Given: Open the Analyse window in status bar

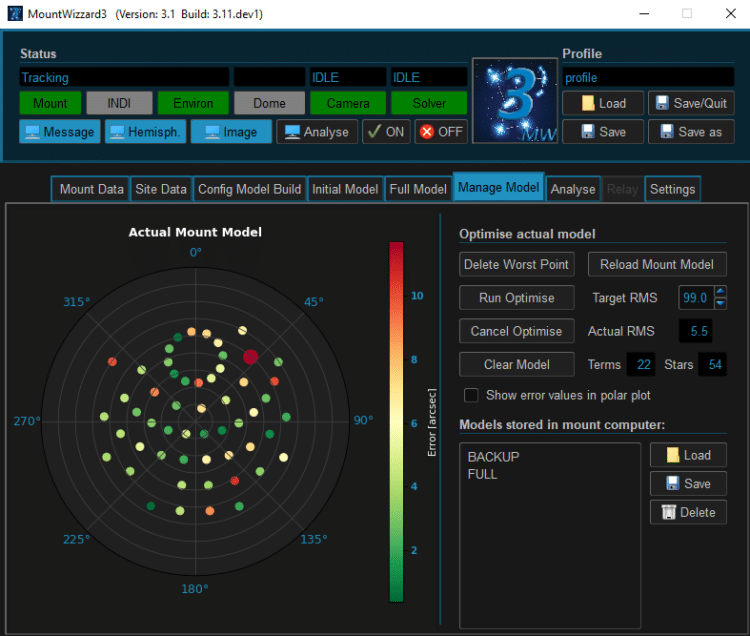Looking at the screenshot, I should click(x=317, y=132).
